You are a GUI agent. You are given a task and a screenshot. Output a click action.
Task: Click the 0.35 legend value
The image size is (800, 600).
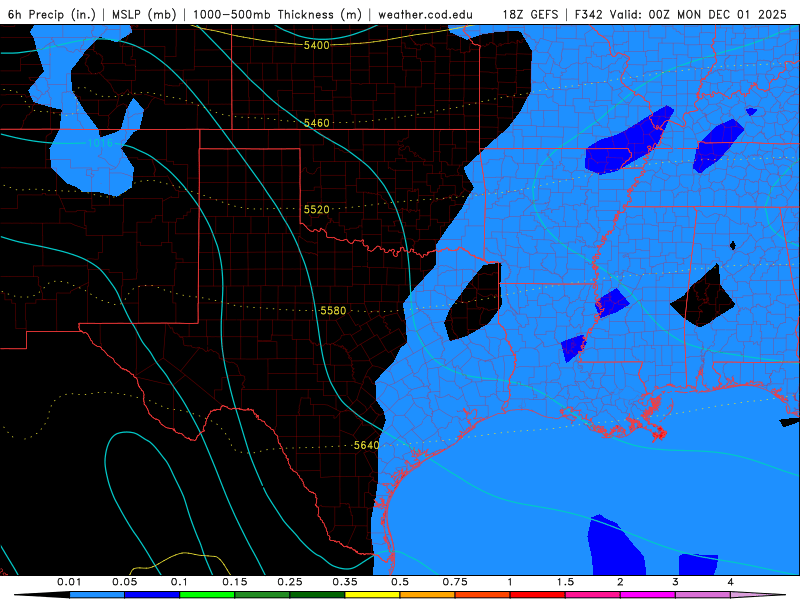coord(345,582)
